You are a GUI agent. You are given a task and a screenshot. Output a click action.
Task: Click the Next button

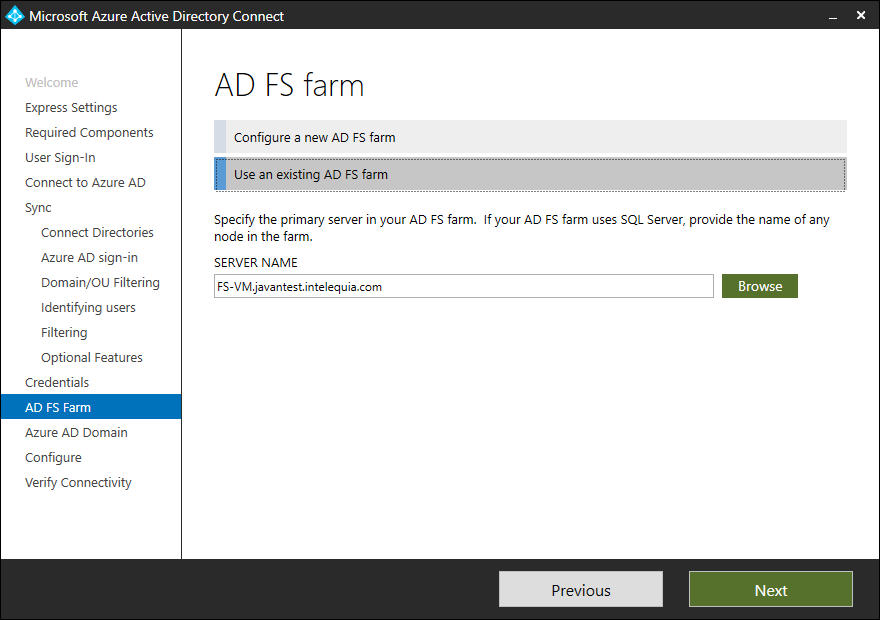pos(770,589)
